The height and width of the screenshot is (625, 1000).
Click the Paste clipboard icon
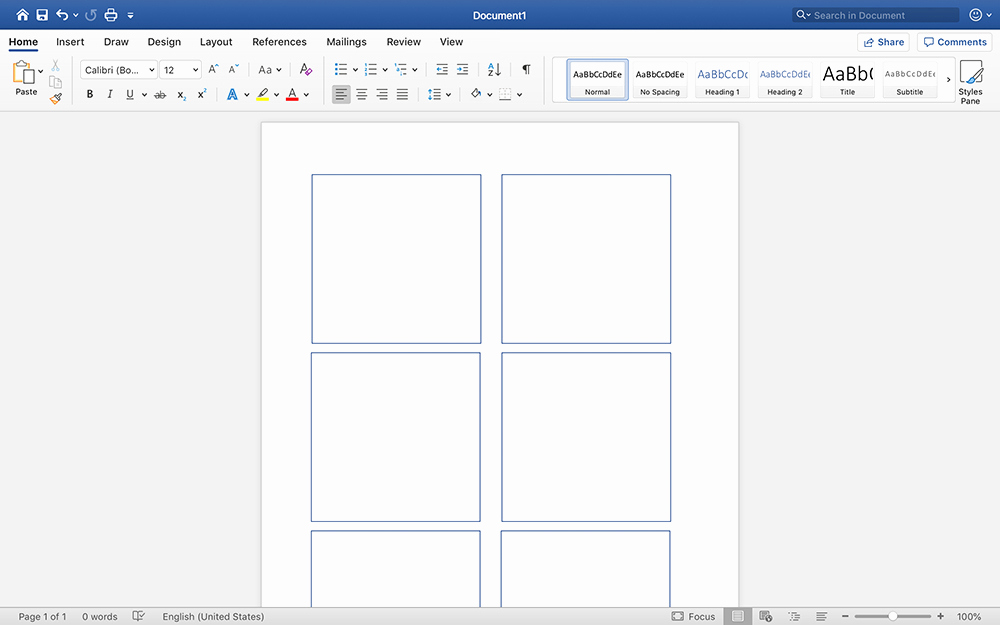click(23, 72)
